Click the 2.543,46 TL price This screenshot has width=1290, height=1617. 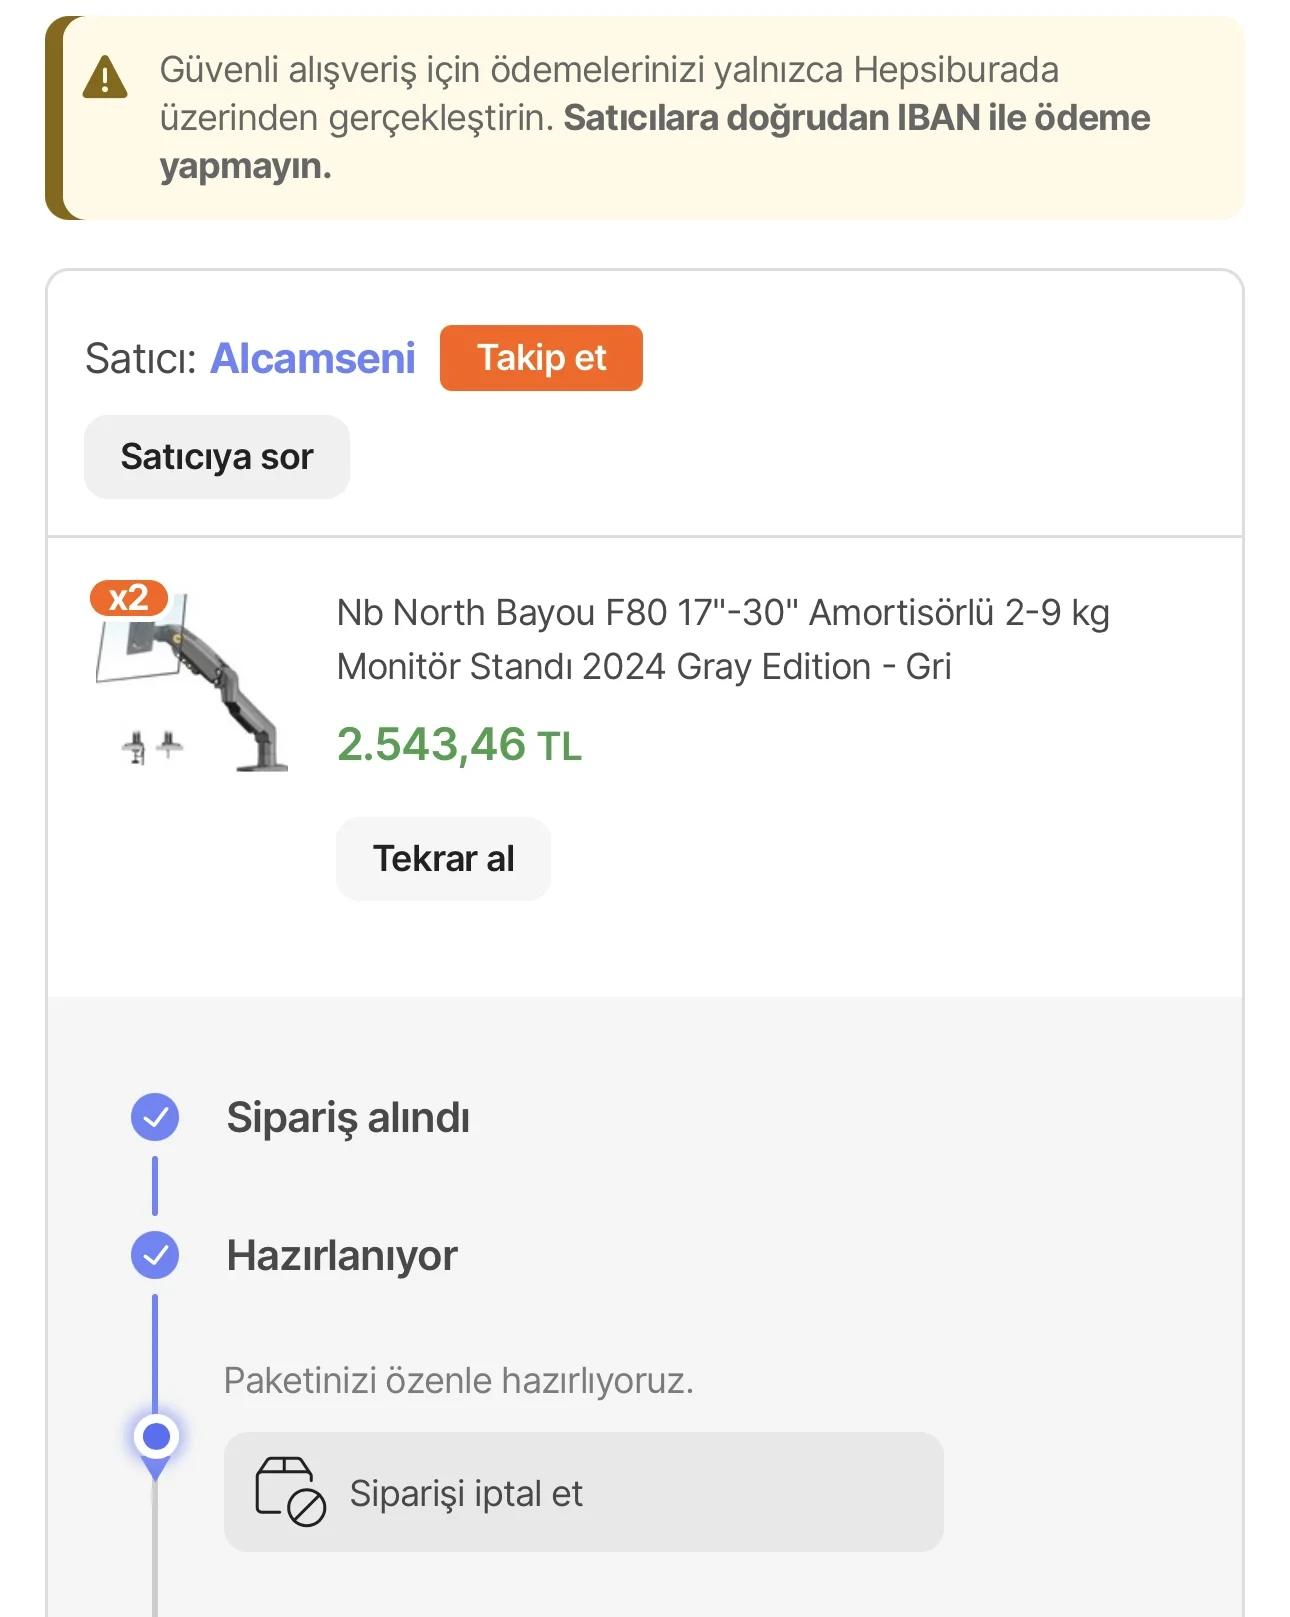[x=459, y=745]
